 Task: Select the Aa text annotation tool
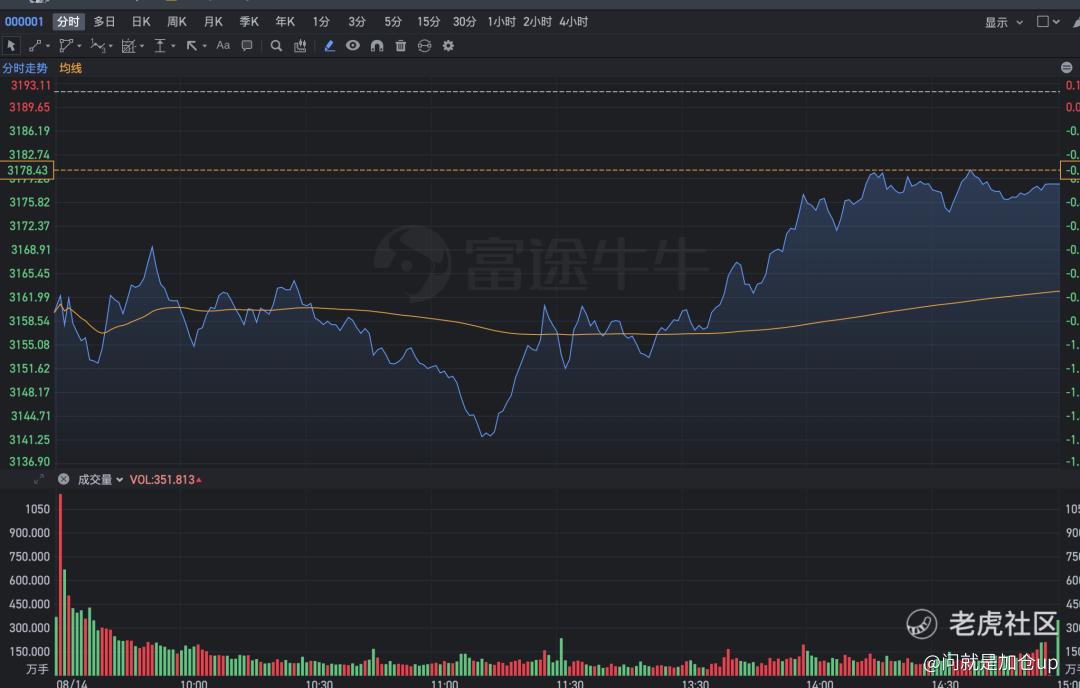point(223,45)
